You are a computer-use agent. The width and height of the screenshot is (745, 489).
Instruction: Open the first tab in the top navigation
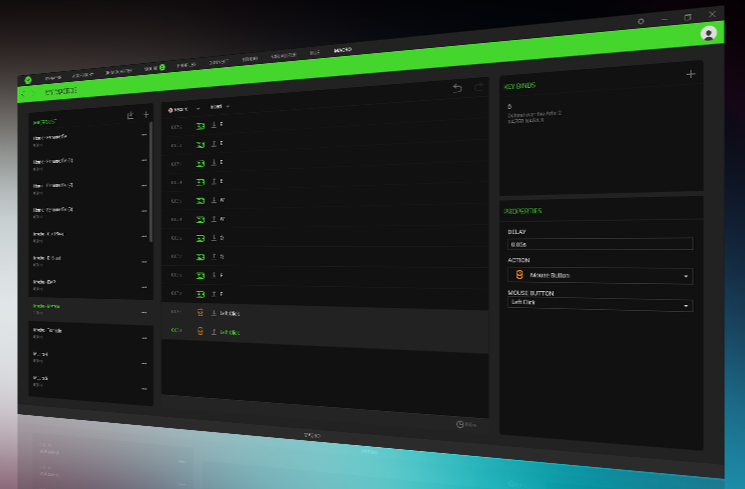(53, 77)
